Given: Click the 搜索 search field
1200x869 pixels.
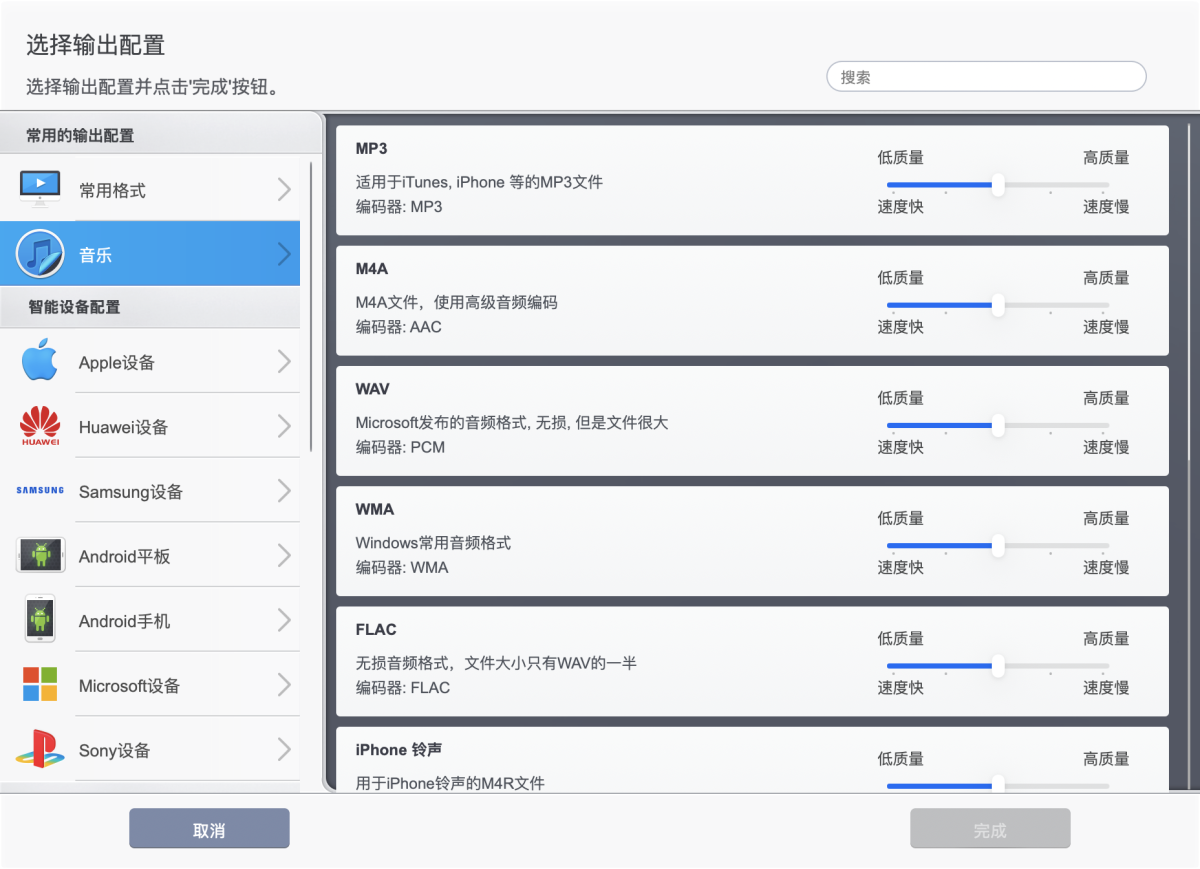Looking at the screenshot, I should click(x=985, y=77).
